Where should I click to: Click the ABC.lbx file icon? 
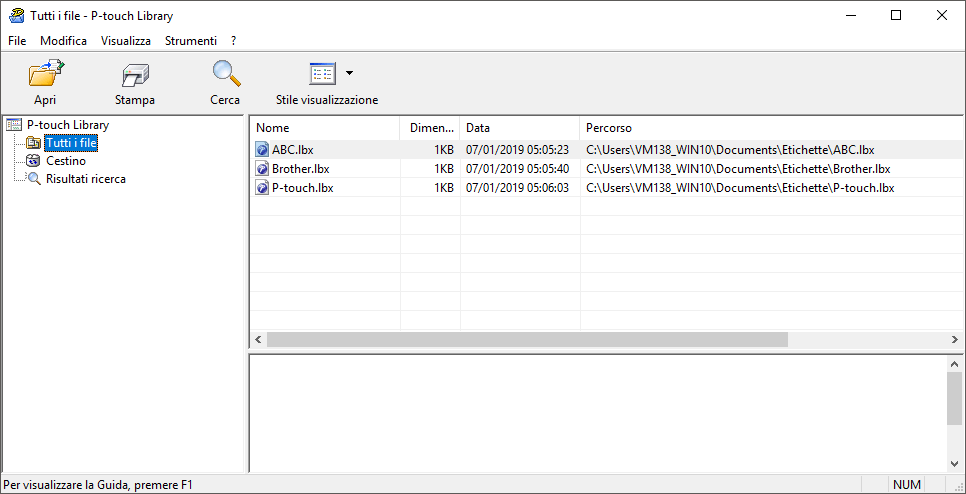click(262, 150)
